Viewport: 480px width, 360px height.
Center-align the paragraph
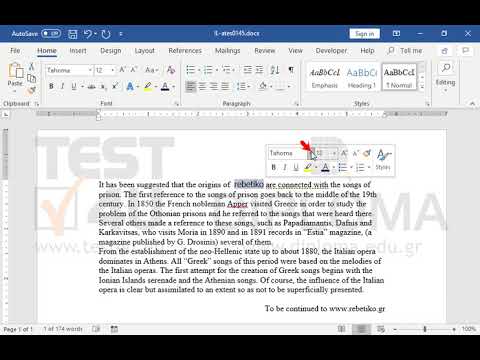point(202,87)
